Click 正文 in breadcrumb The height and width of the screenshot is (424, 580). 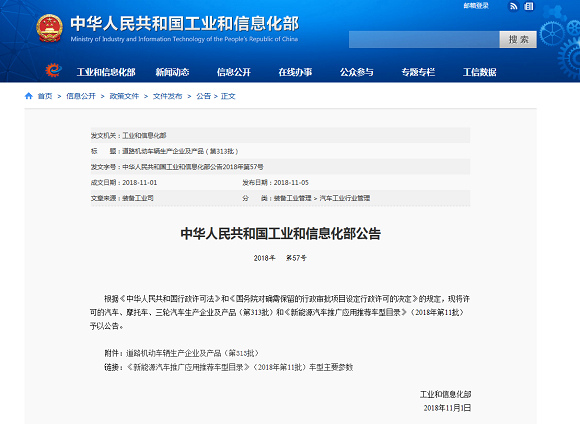228,96
